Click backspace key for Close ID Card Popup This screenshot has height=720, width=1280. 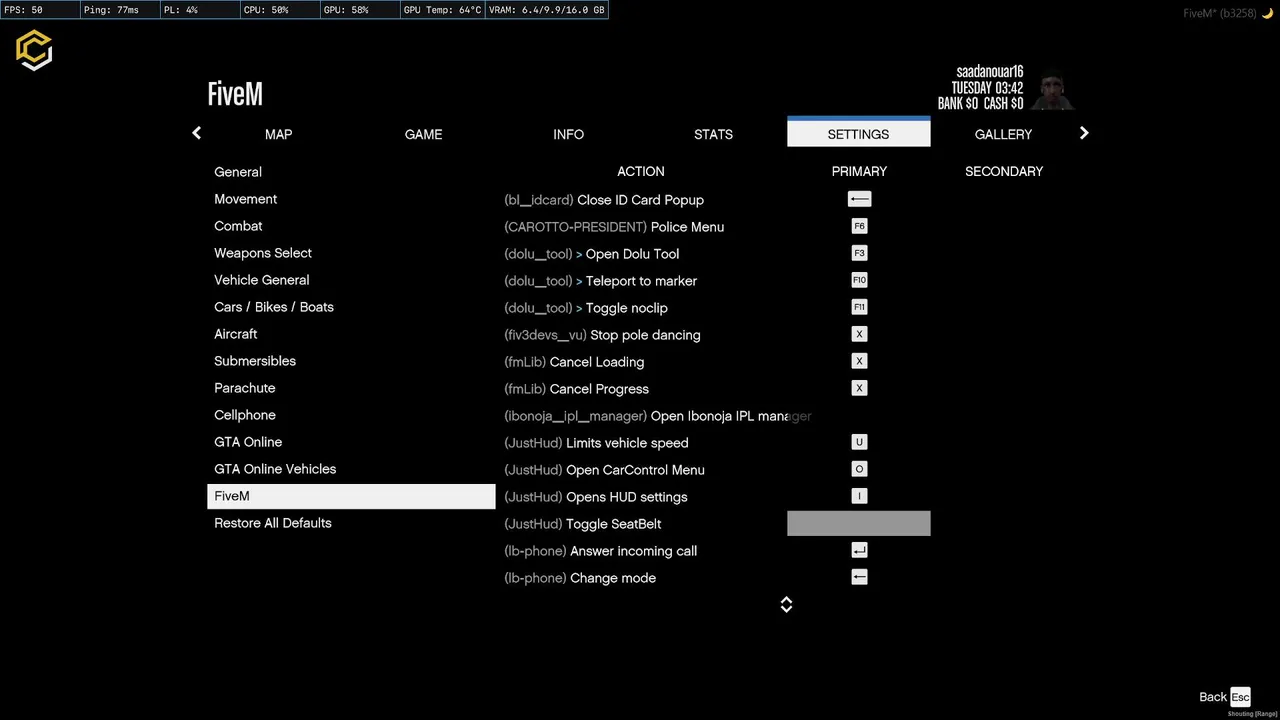click(x=859, y=199)
